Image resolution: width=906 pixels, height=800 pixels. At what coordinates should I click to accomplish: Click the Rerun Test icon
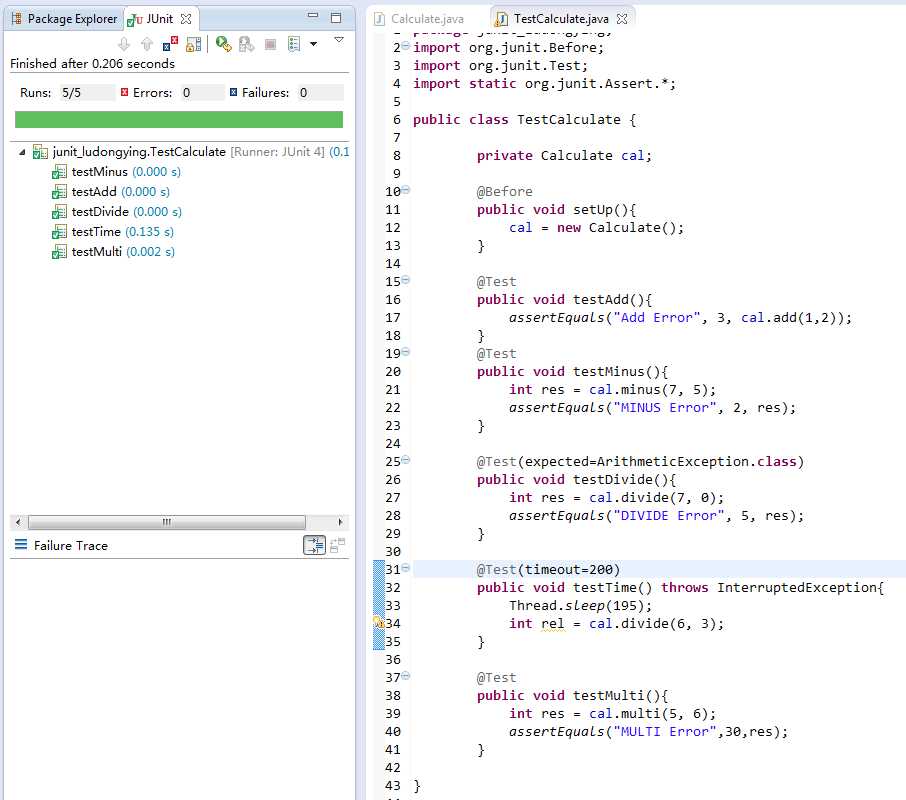(x=223, y=44)
